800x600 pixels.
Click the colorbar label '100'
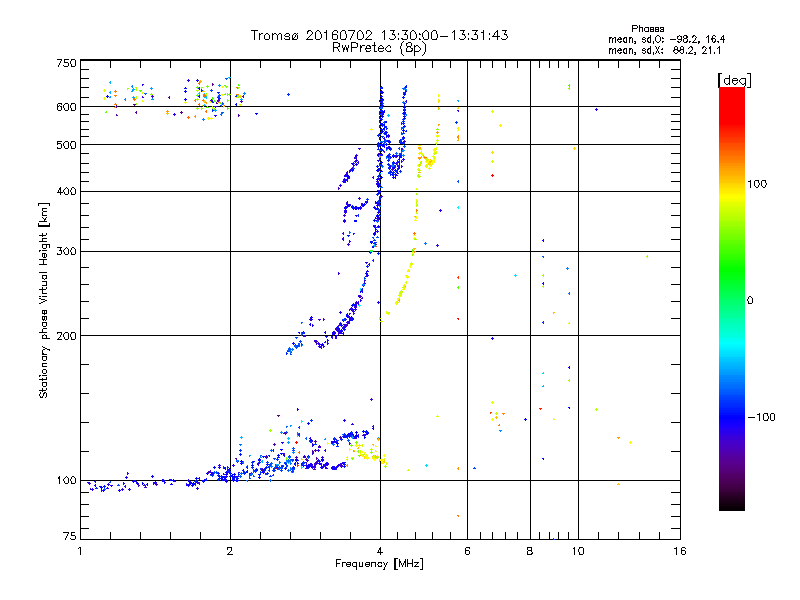[x=757, y=184]
